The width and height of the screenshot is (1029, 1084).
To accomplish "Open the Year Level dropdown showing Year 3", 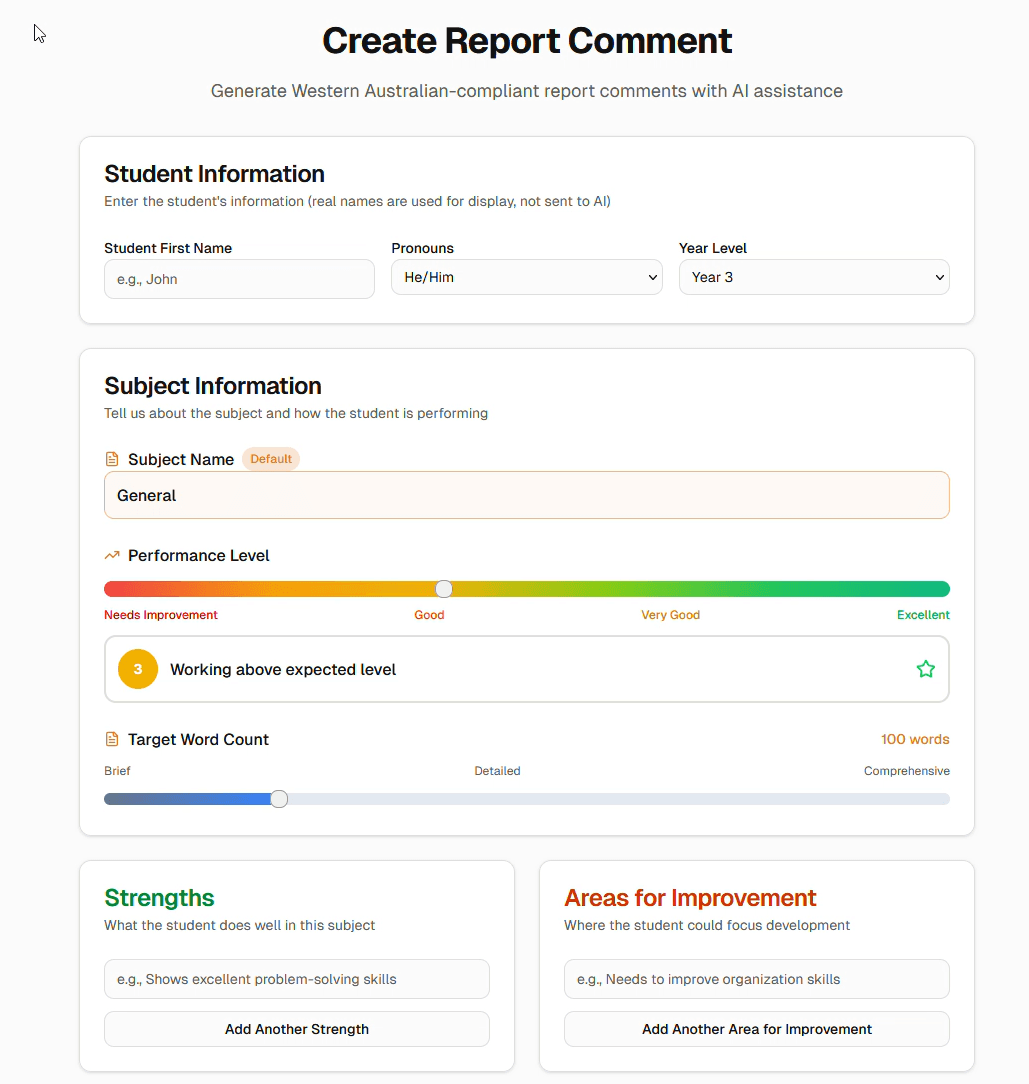I will point(813,277).
